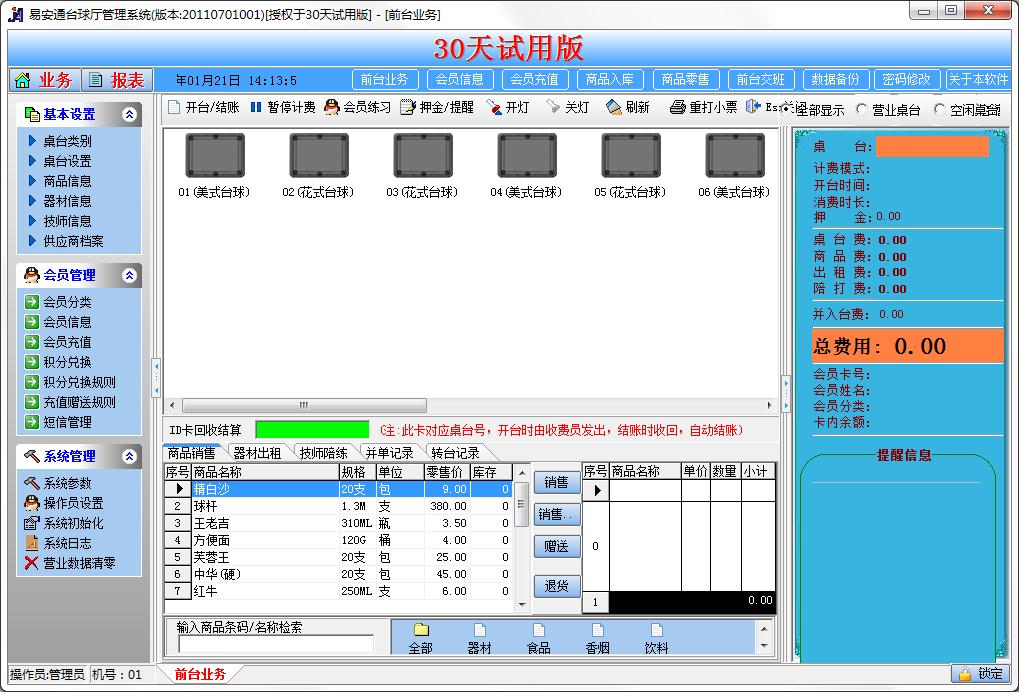Select the 营业桌台 radio button
Screen dimensions: 1019x692
(x=862, y=110)
